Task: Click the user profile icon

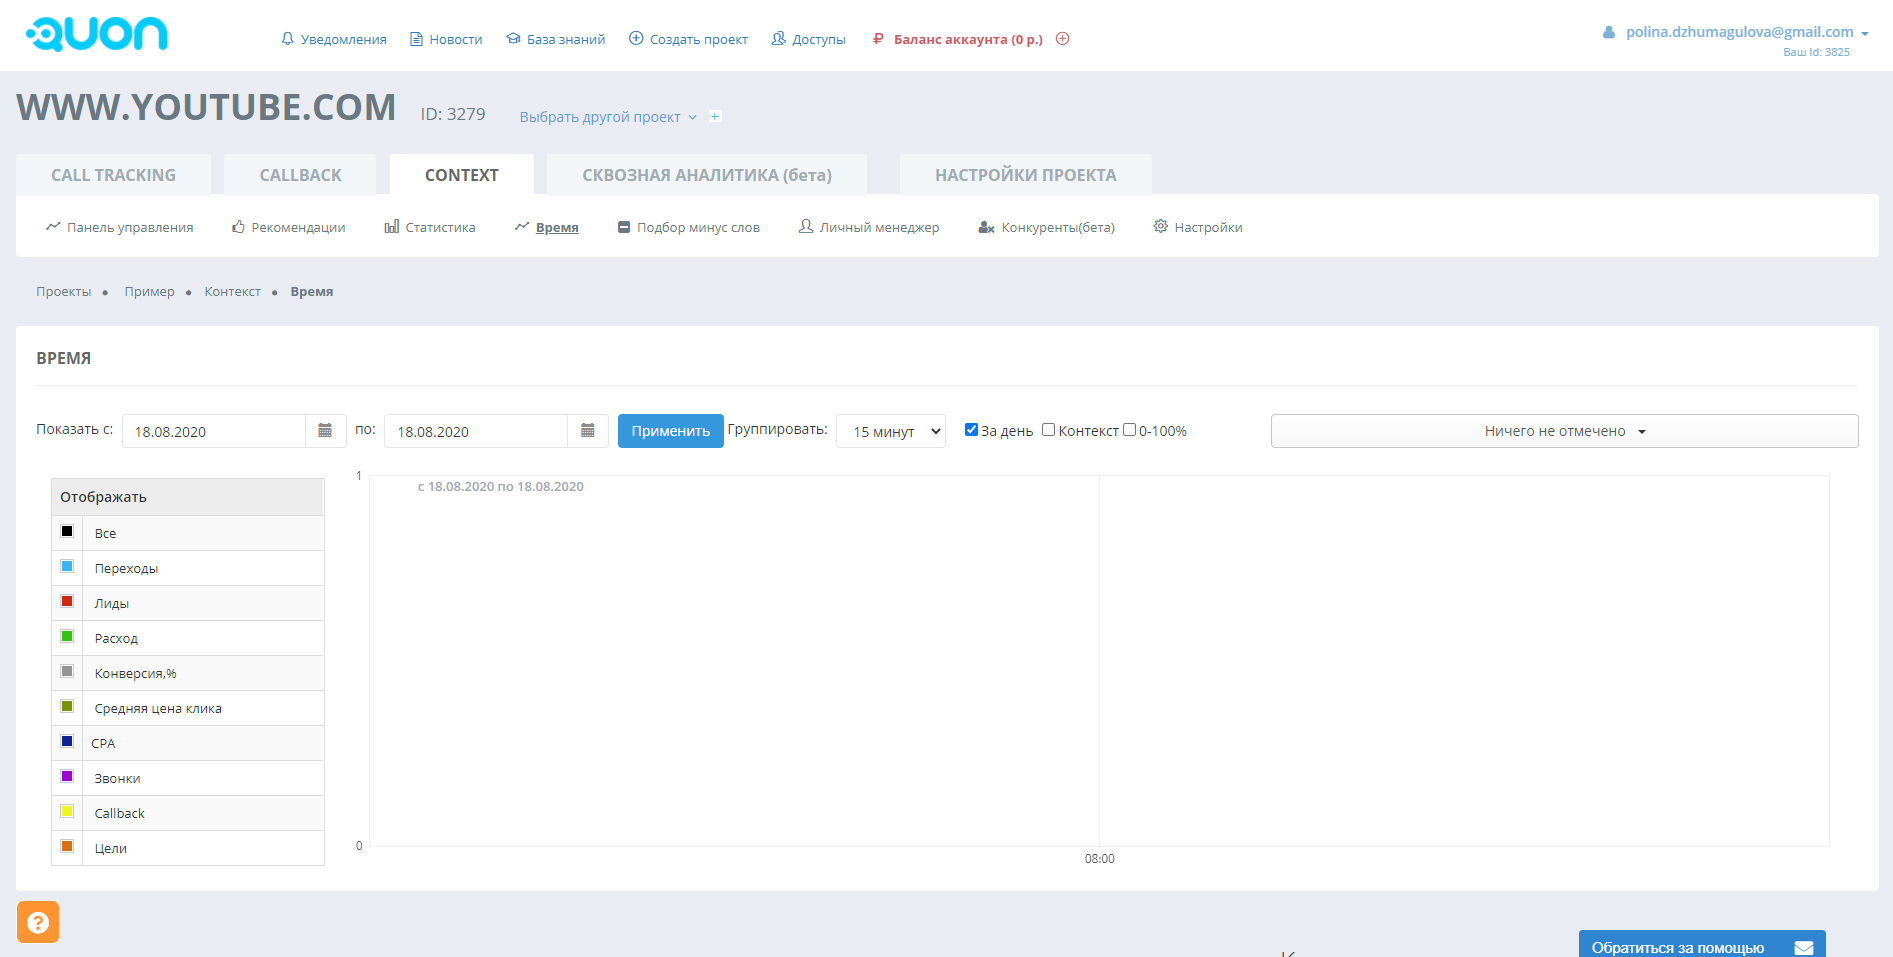Action: [1609, 32]
